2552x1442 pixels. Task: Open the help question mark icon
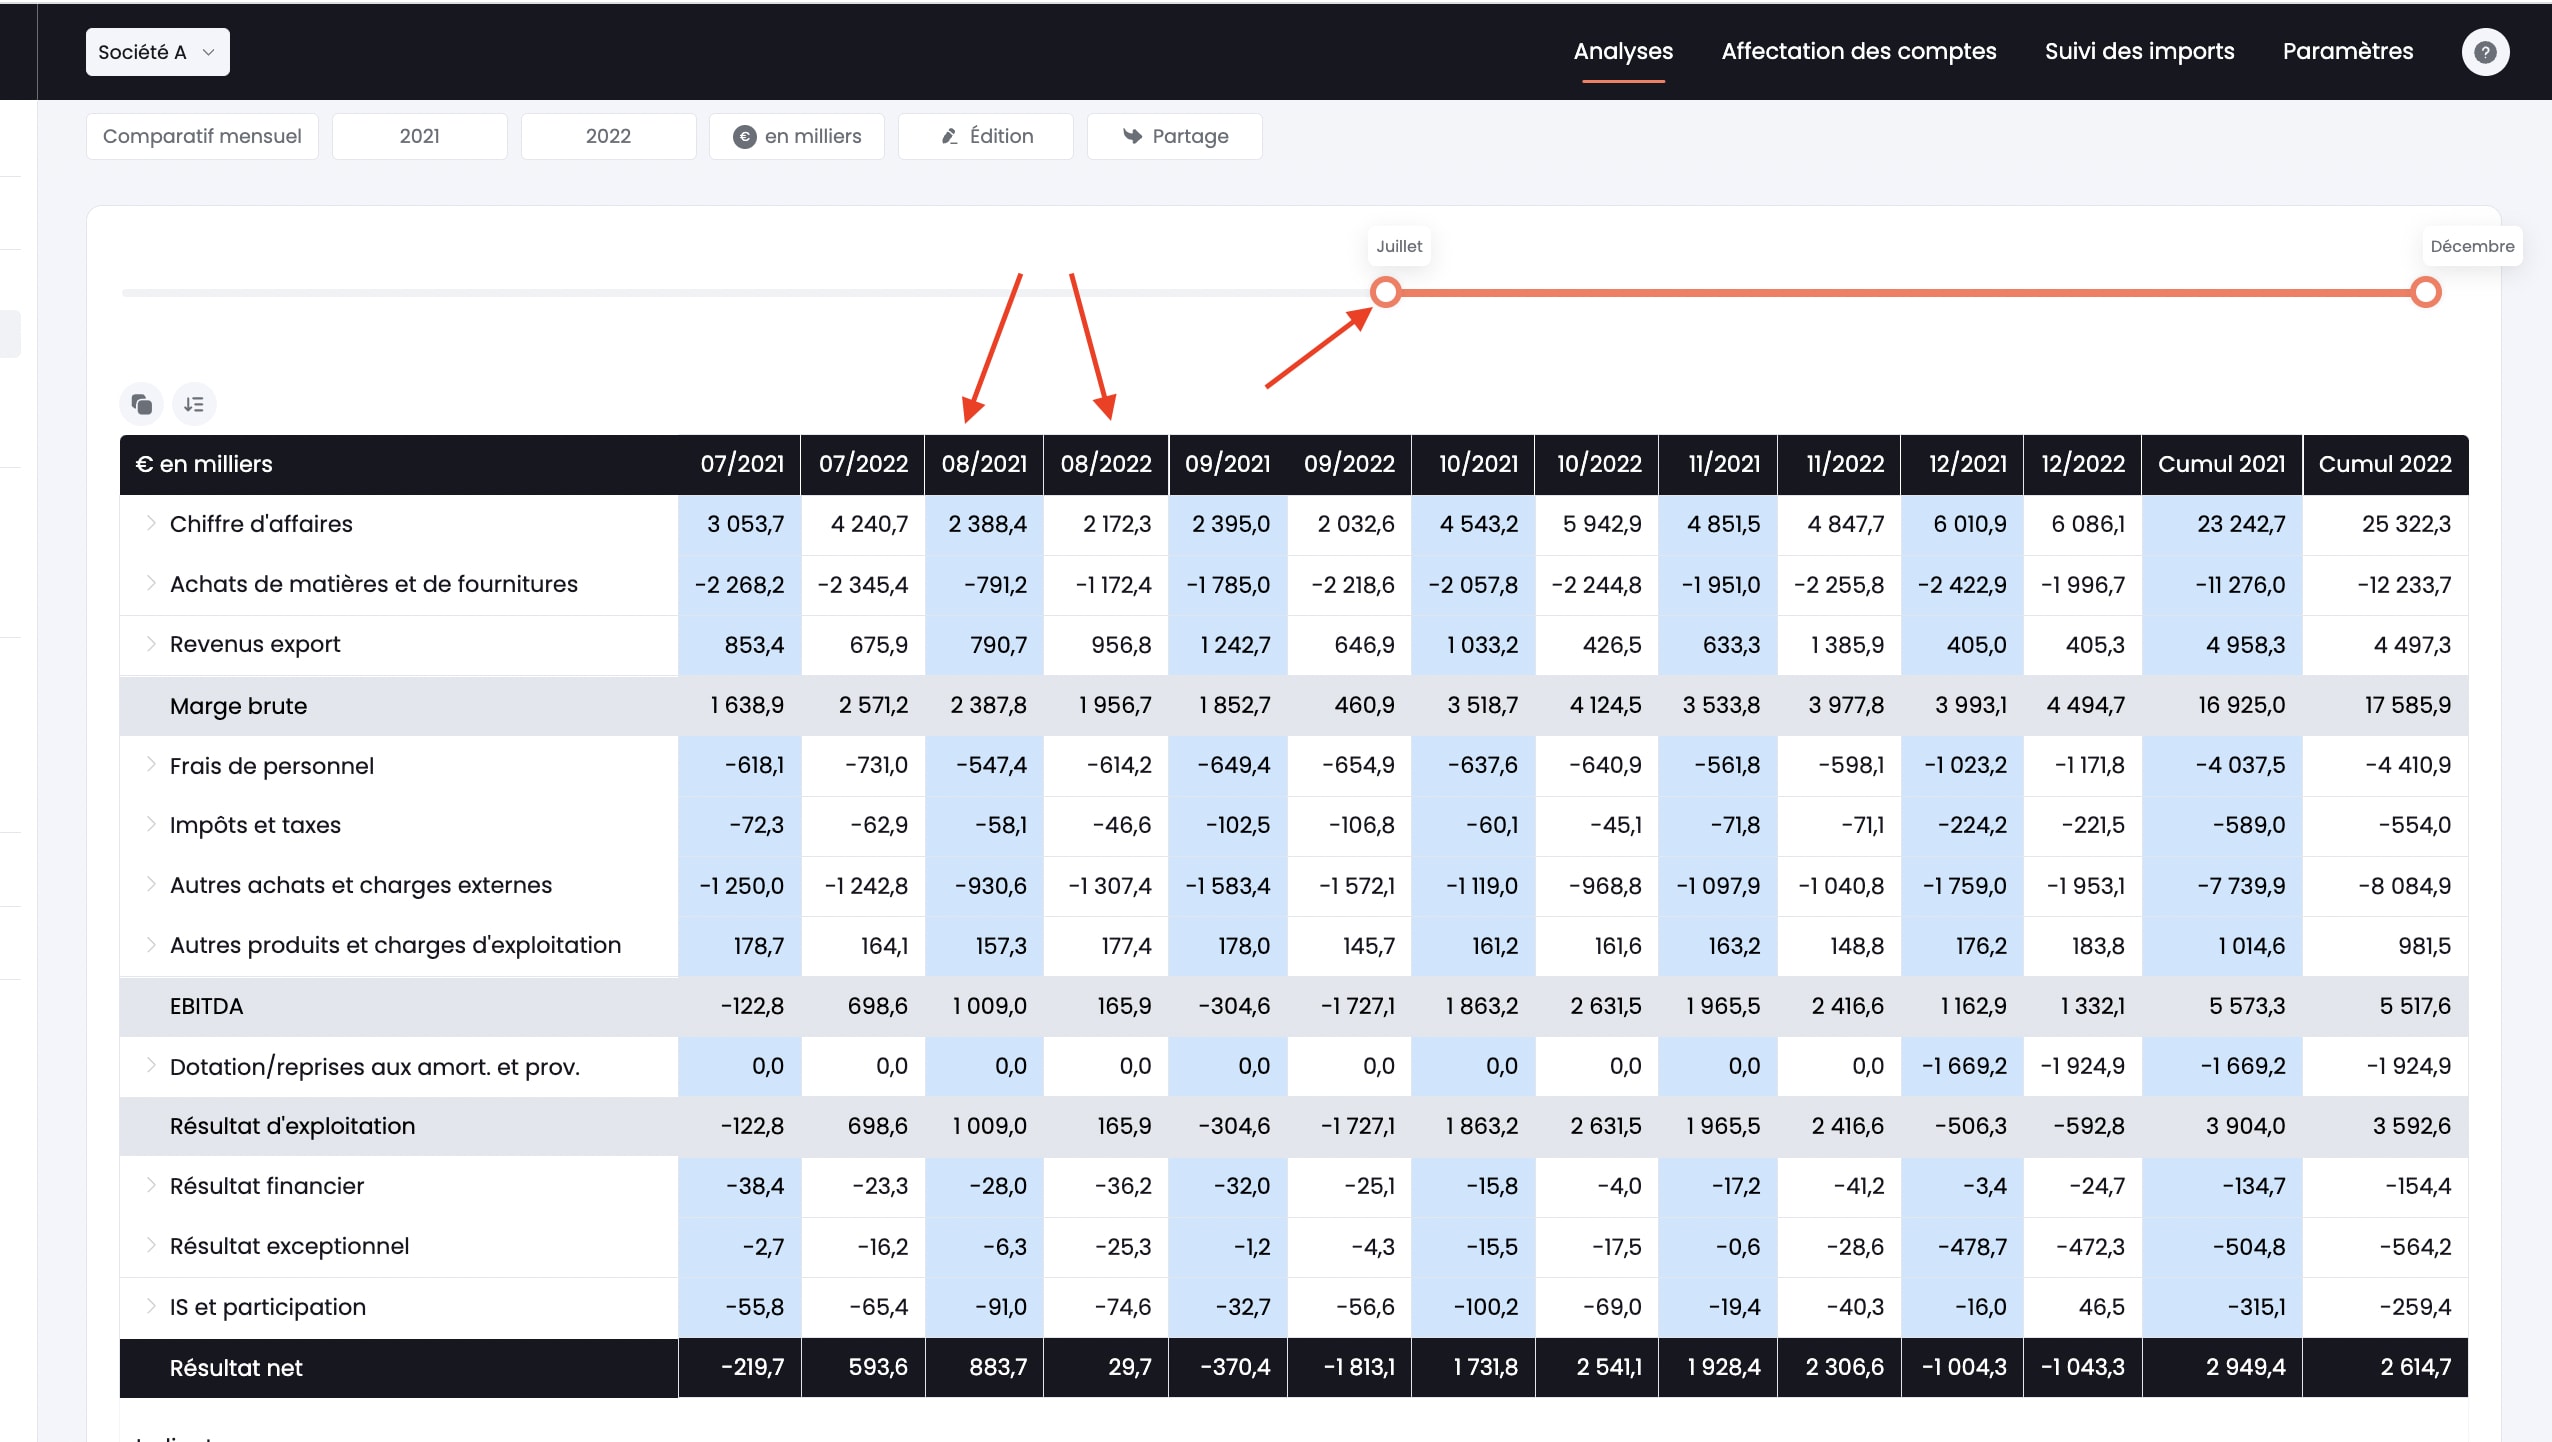[x=2485, y=52]
